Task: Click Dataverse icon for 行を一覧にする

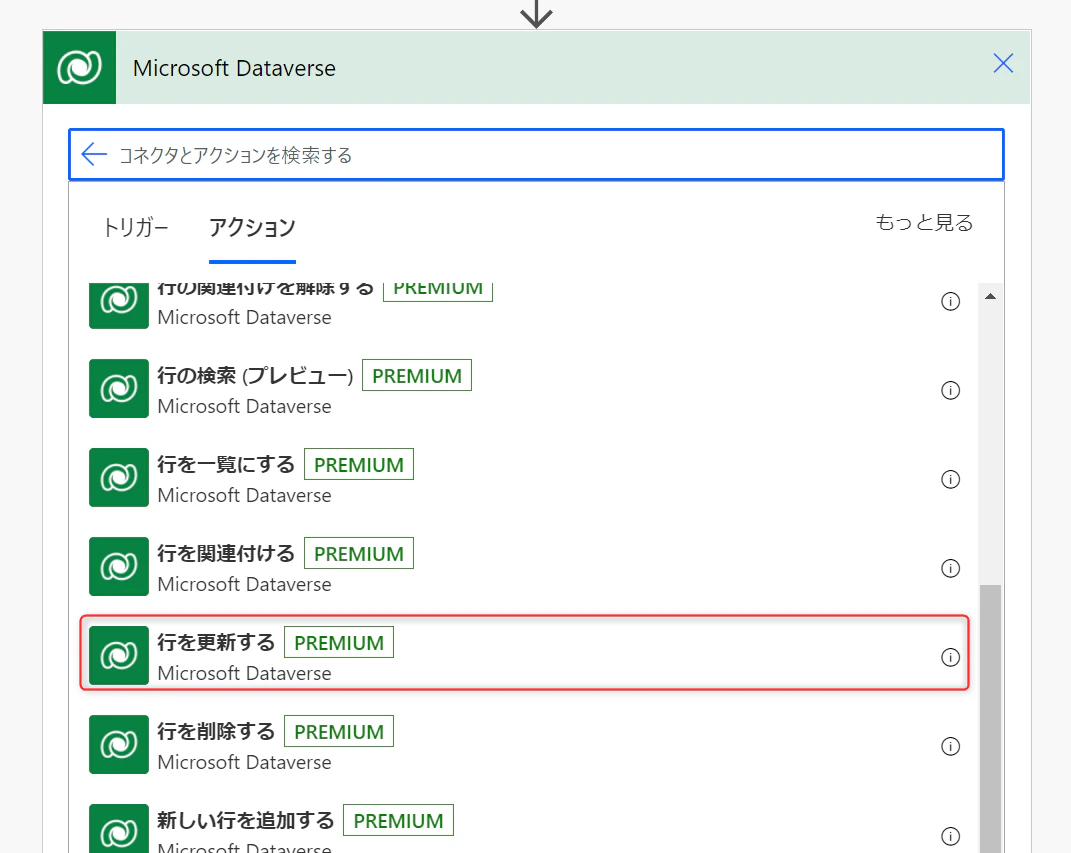Action: (x=119, y=477)
